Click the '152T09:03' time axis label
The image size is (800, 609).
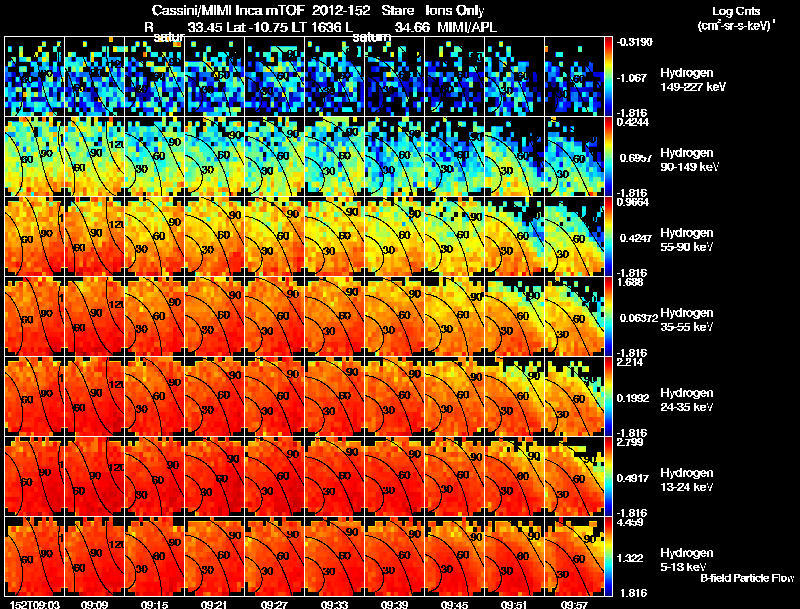point(35,604)
